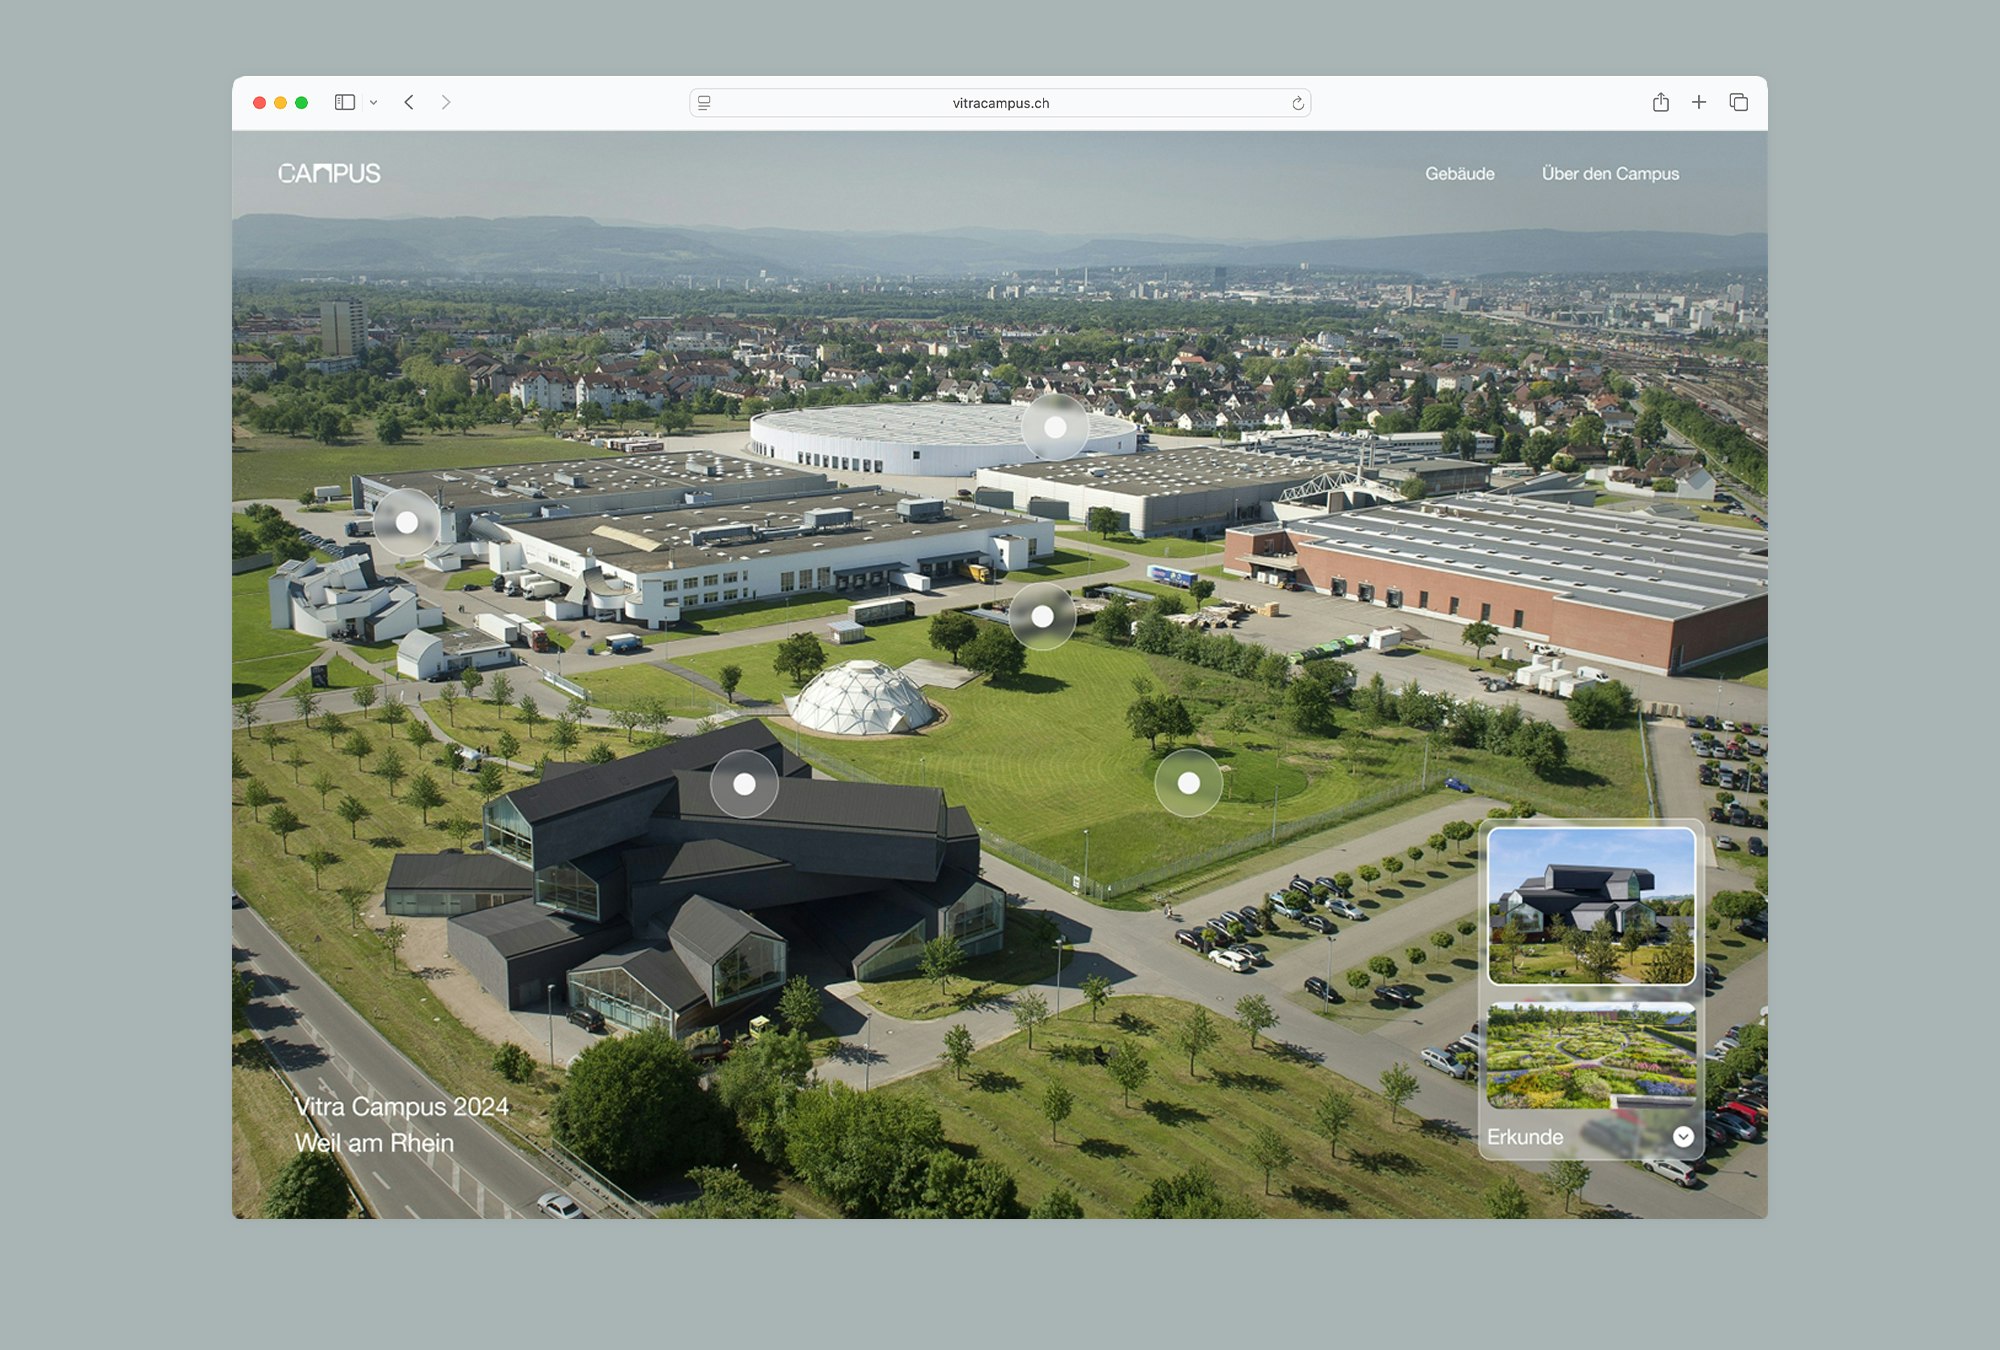Click the hotspot above the white dome
This screenshot has height=1350, width=2000.
1042,617
